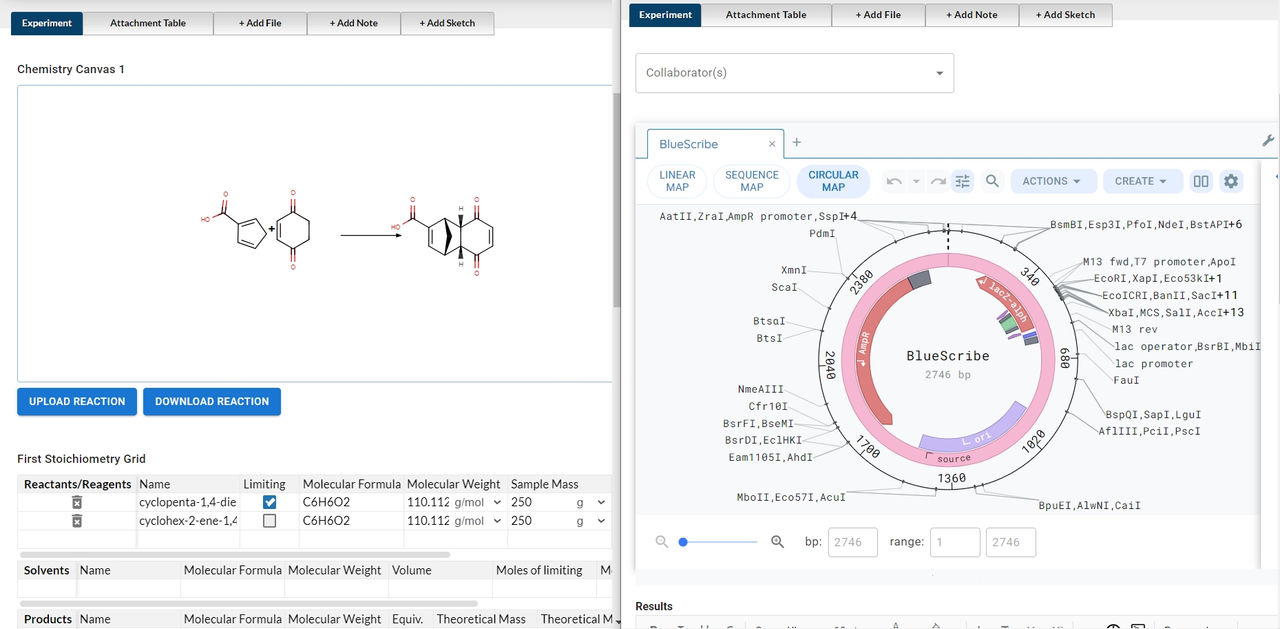Click the bp position input field

click(852, 542)
